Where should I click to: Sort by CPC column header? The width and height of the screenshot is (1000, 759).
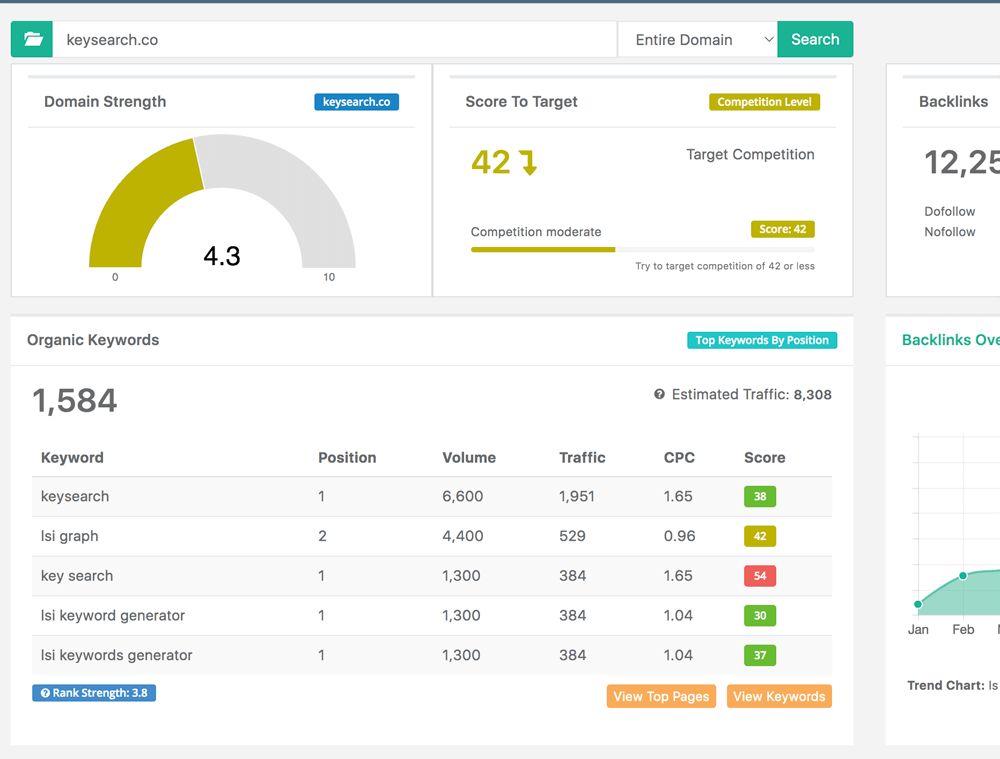tap(679, 457)
